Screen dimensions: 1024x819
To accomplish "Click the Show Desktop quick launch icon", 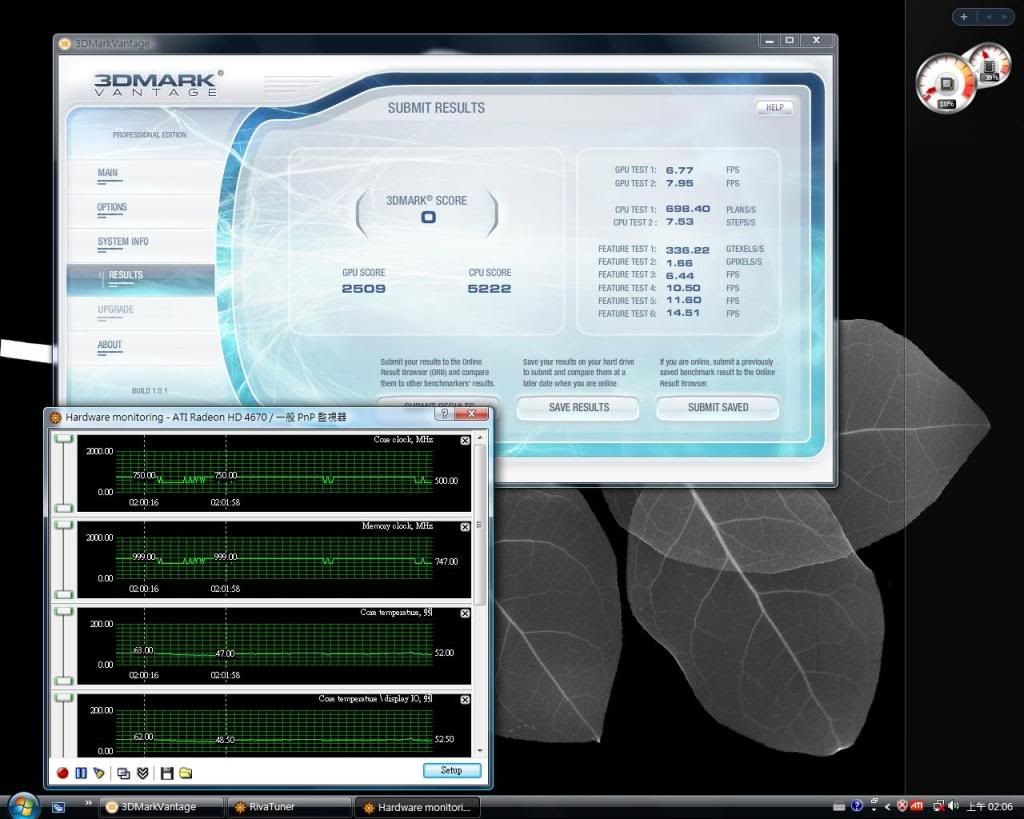I will pyautogui.click(x=58, y=807).
